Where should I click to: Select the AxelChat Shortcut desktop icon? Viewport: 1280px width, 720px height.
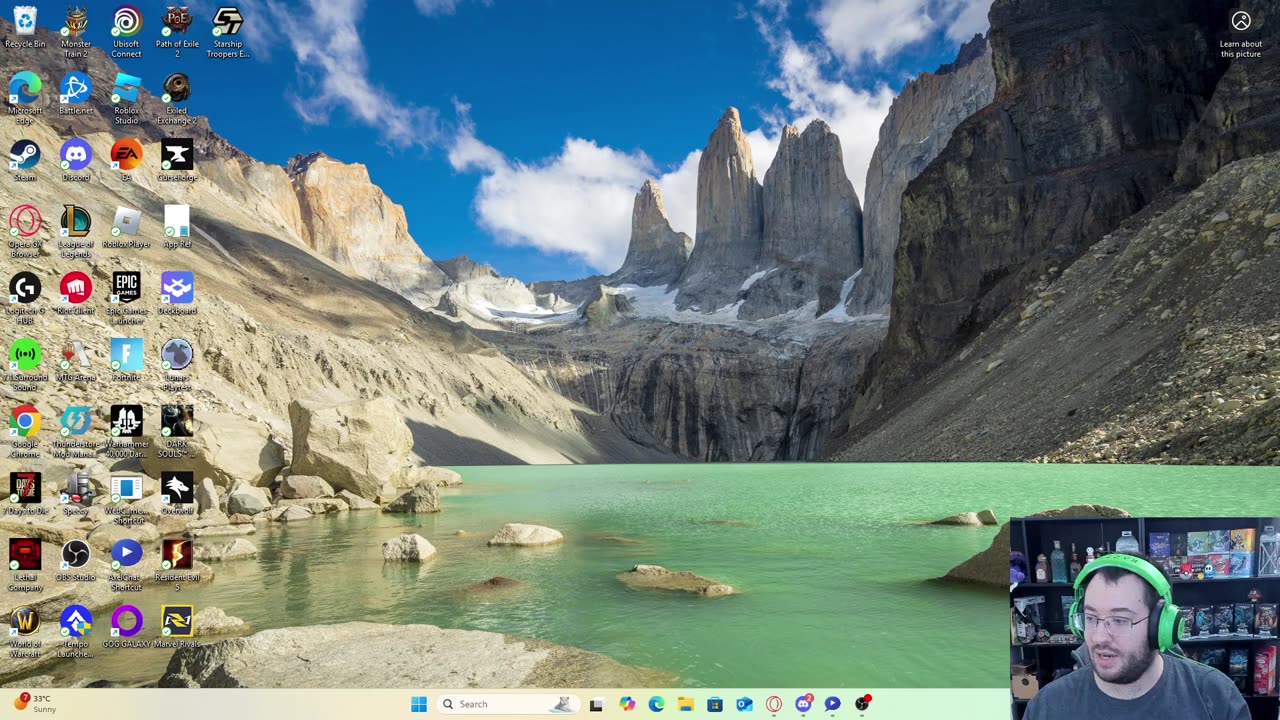126,565
